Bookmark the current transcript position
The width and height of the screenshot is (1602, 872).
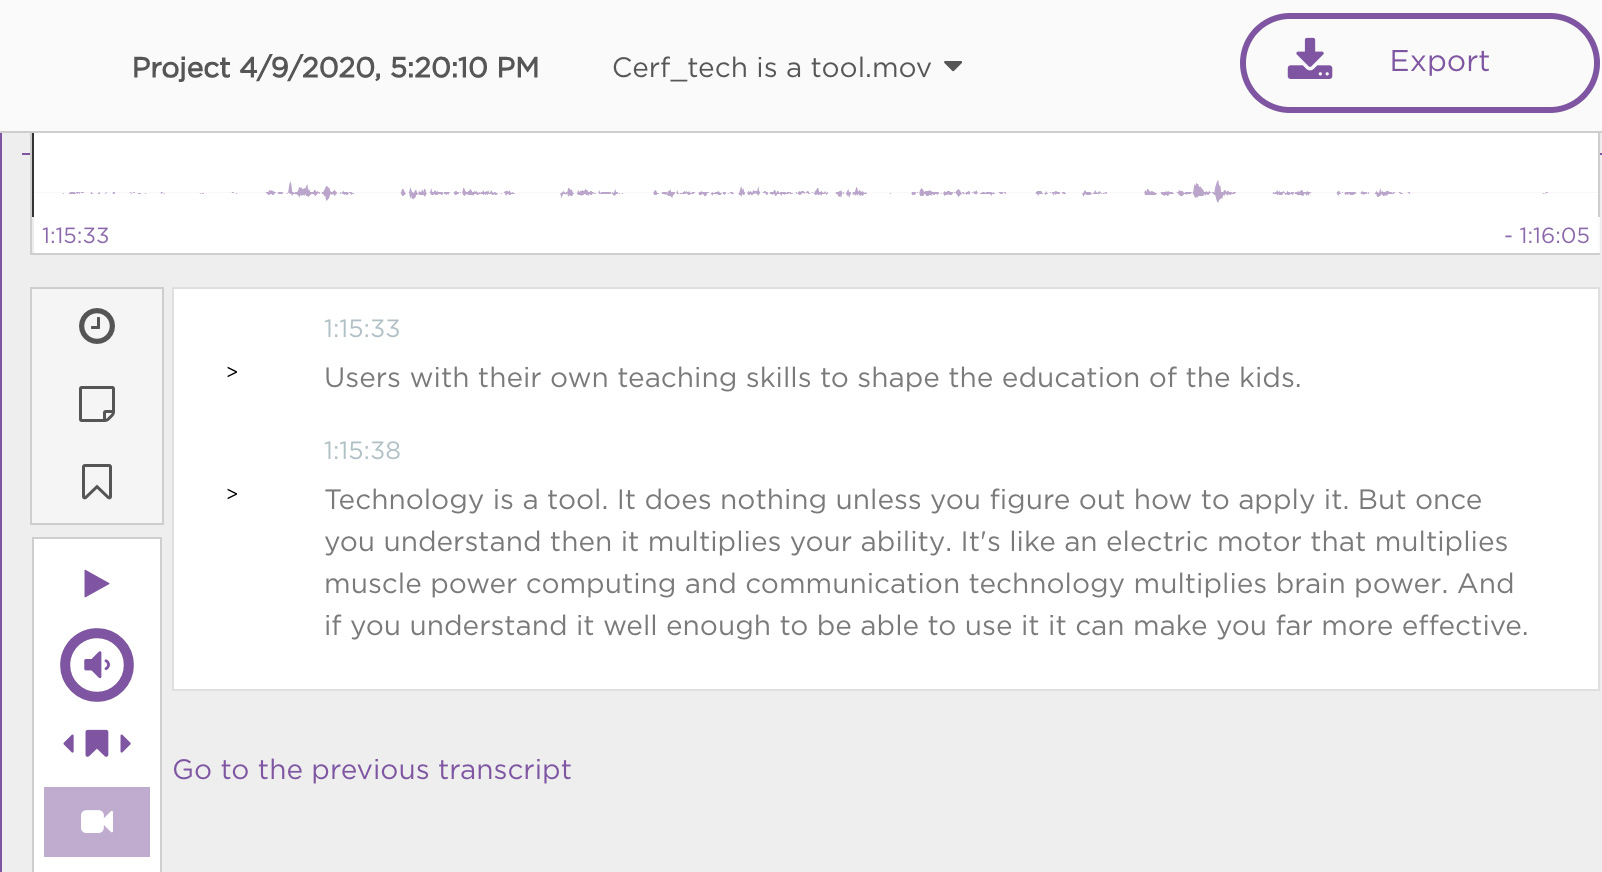pyautogui.click(x=97, y=482)
